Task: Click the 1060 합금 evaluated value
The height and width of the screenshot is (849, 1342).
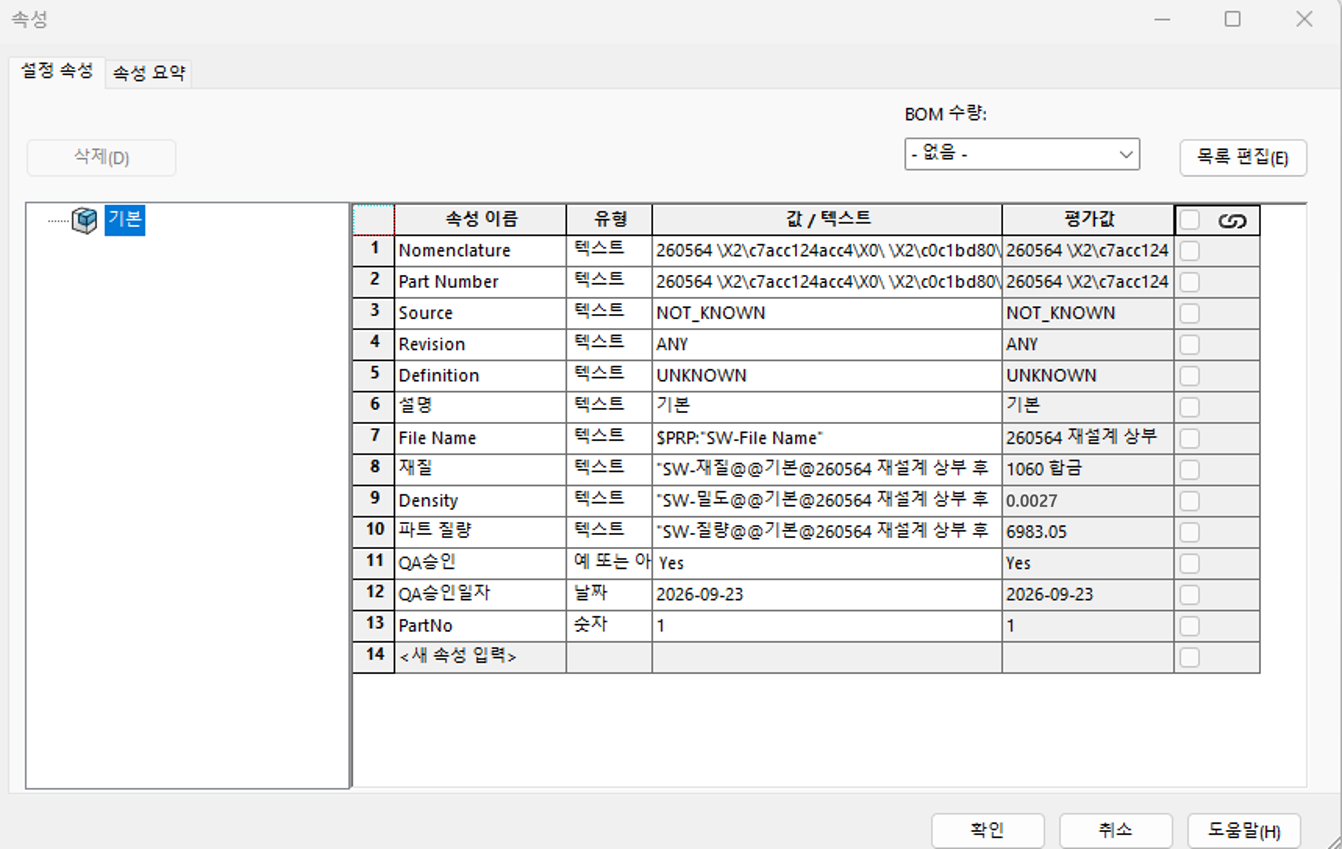Action: [1088, 469]
